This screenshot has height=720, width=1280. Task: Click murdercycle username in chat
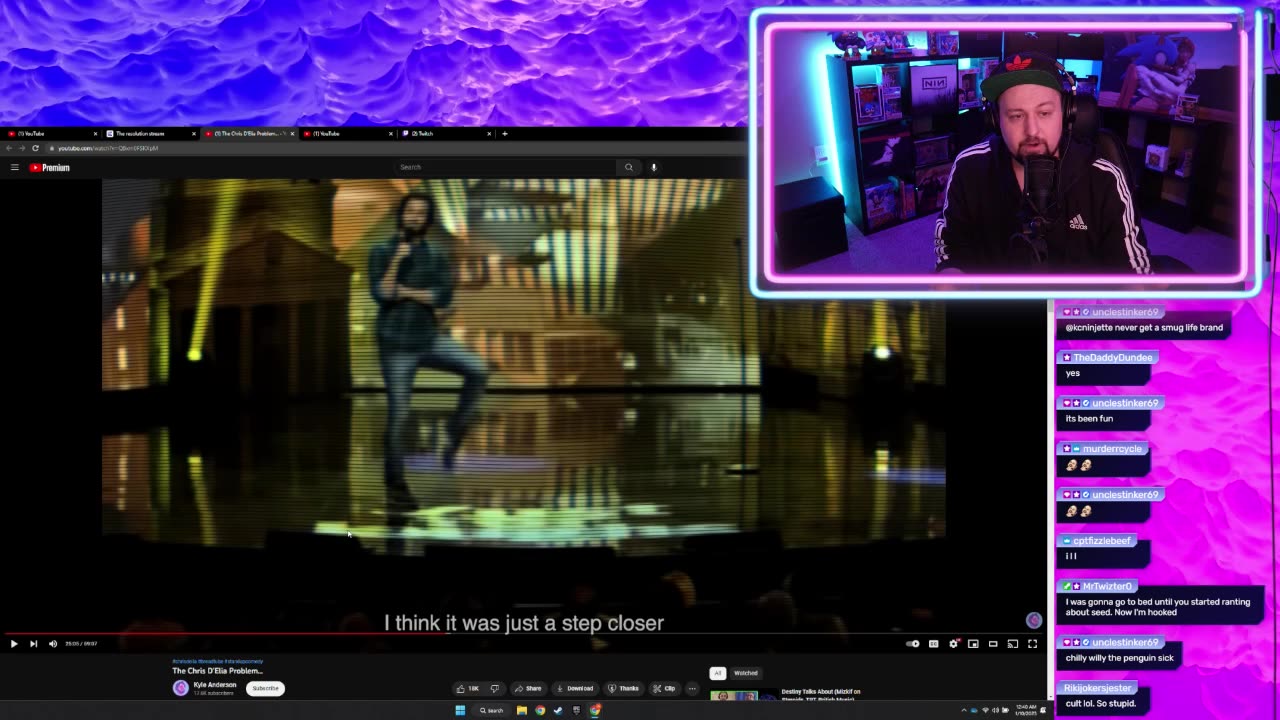1112,449
